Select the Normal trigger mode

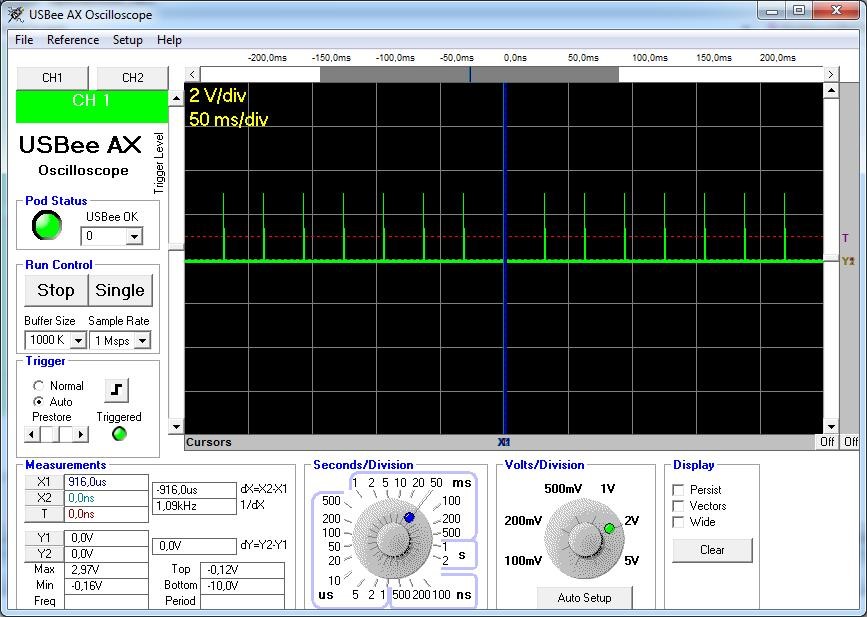[x=39, y=386]
